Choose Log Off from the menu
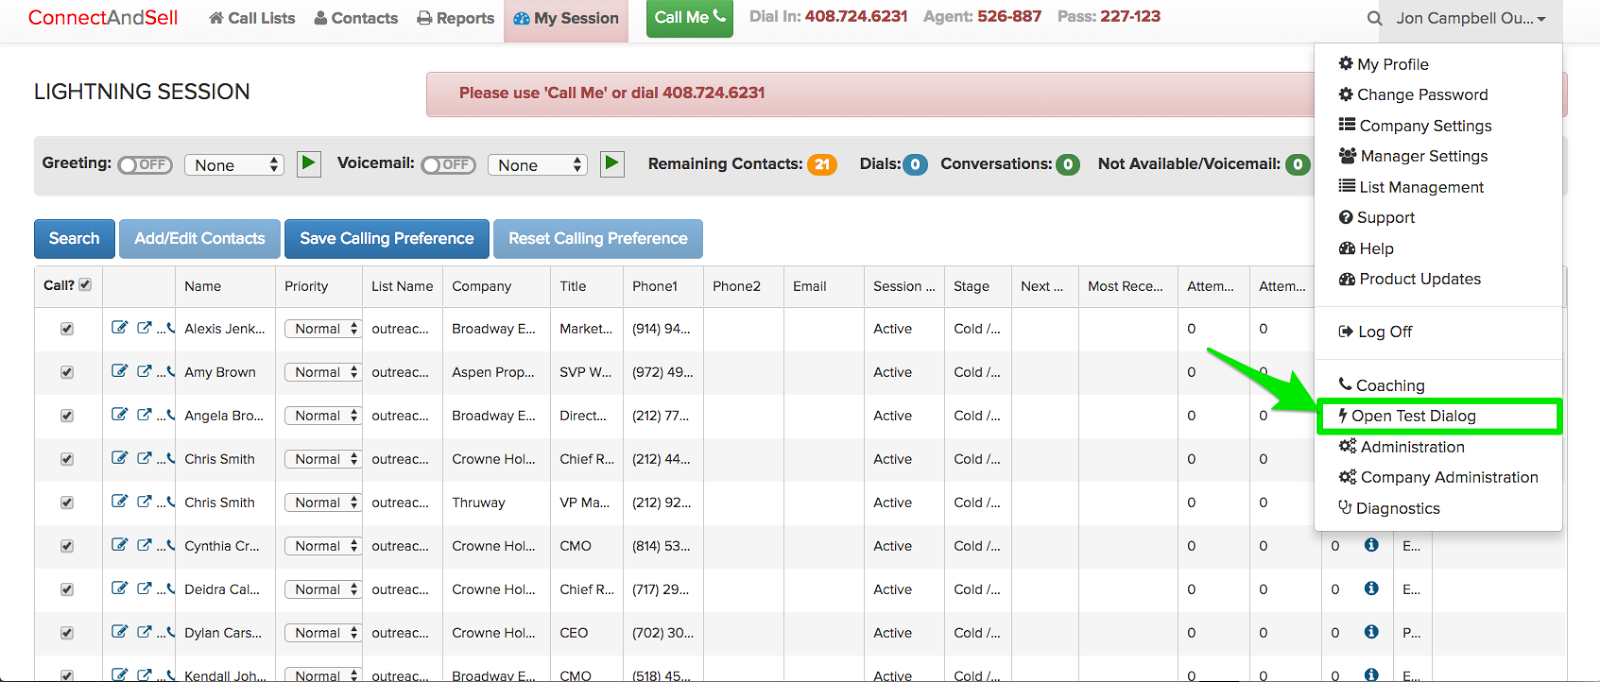The width and height of the screenshot is (1600, 682). point(1375,331)
